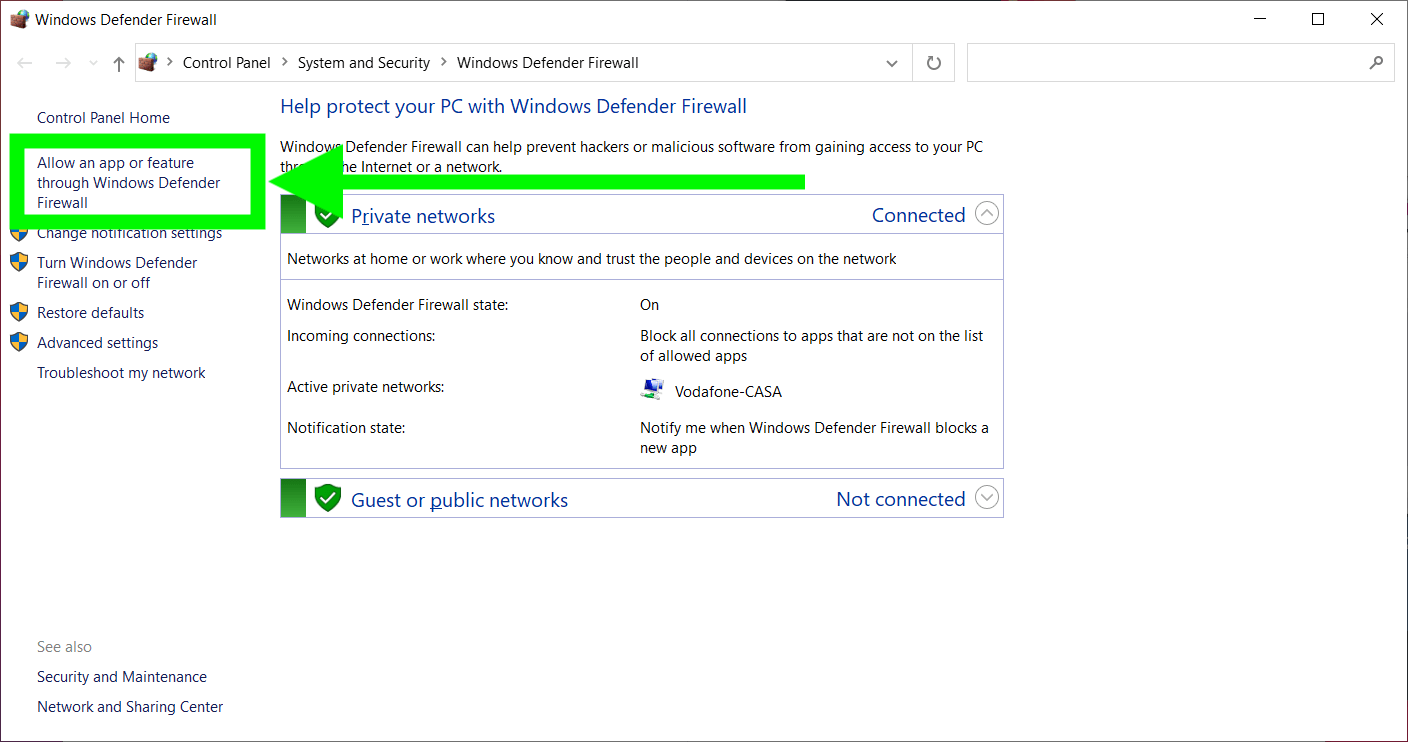Select System and Security in the breadcrumb
Viewport: 1408px width, 742px height.
pos(364,62)
